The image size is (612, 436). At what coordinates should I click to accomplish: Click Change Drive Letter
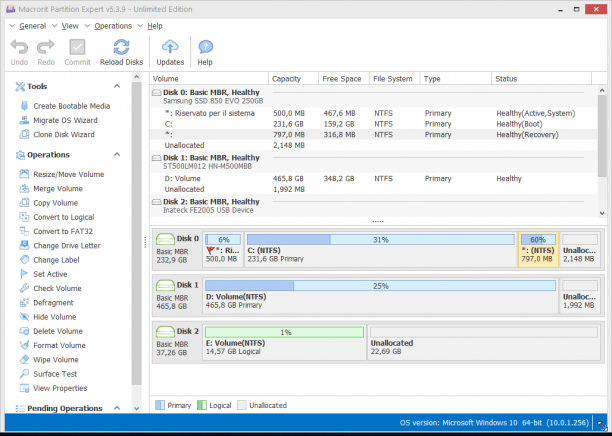[x=60, y=246]
